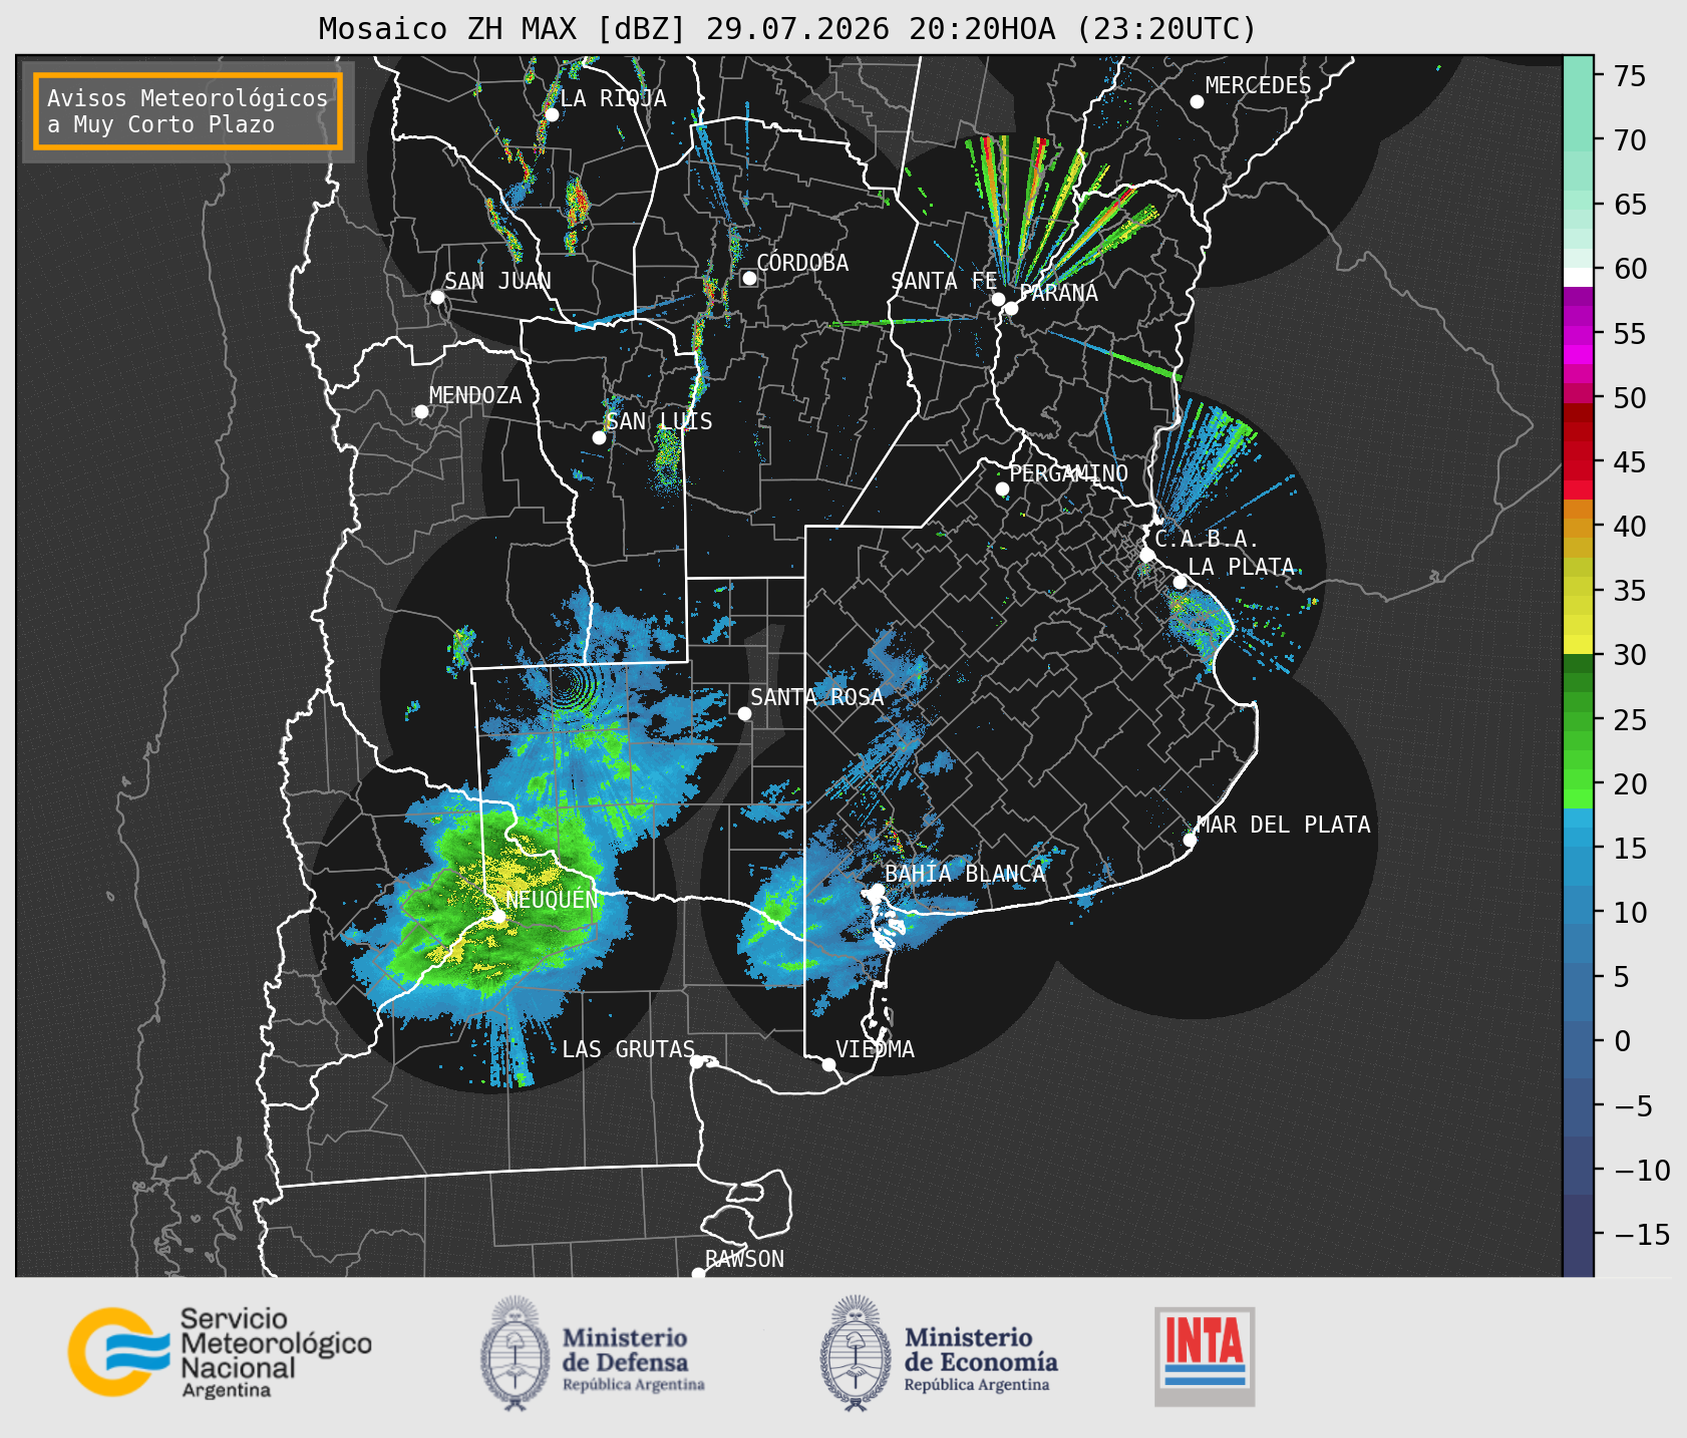Select the Bahía Blanca city marker
Screen dimensions: 1687x1438
tap(877, 890)
